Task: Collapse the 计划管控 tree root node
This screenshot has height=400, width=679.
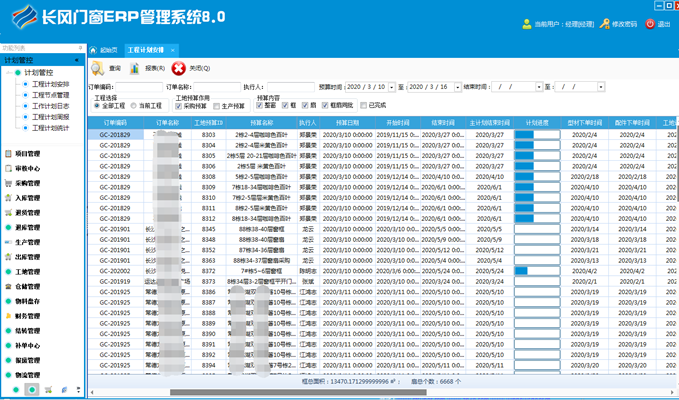Action: (10, 73)
